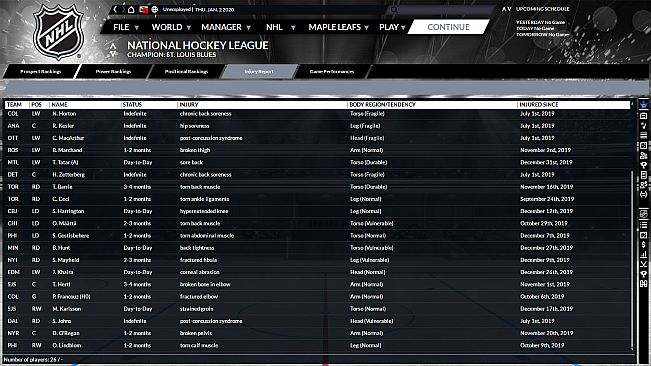Viewport: 651px width, 366px height.
Task: Sort by BODY REGION/TENDENCY column
Action: (x=382, y=105)
